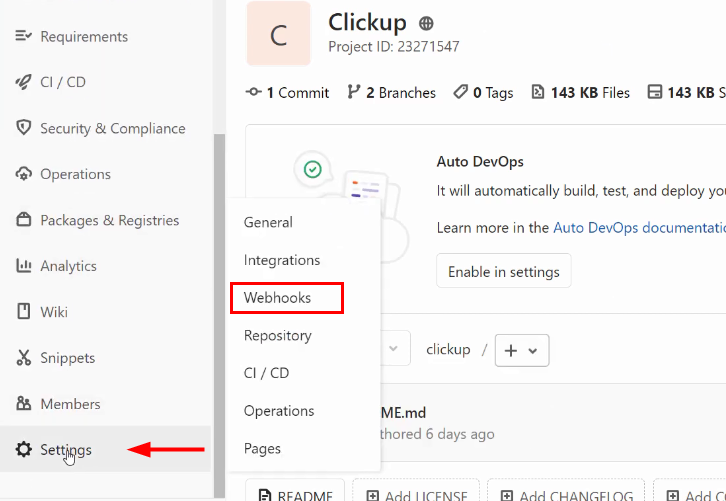
Task: Click the Analytics chart icon
Action: point(23,265)
